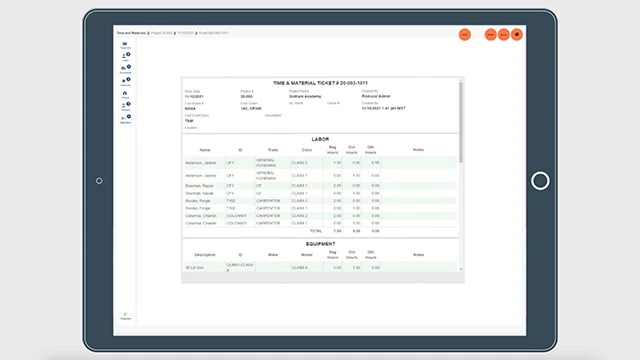640x360 pixels.
Task: Tap the tablet's round home button
Action: [x=540, y=181]
